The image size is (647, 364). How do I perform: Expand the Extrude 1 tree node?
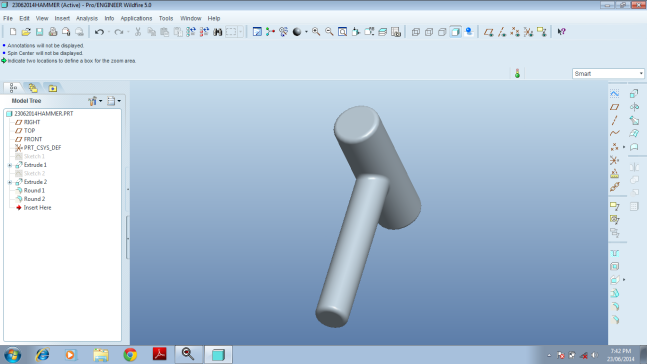[10, 165]
